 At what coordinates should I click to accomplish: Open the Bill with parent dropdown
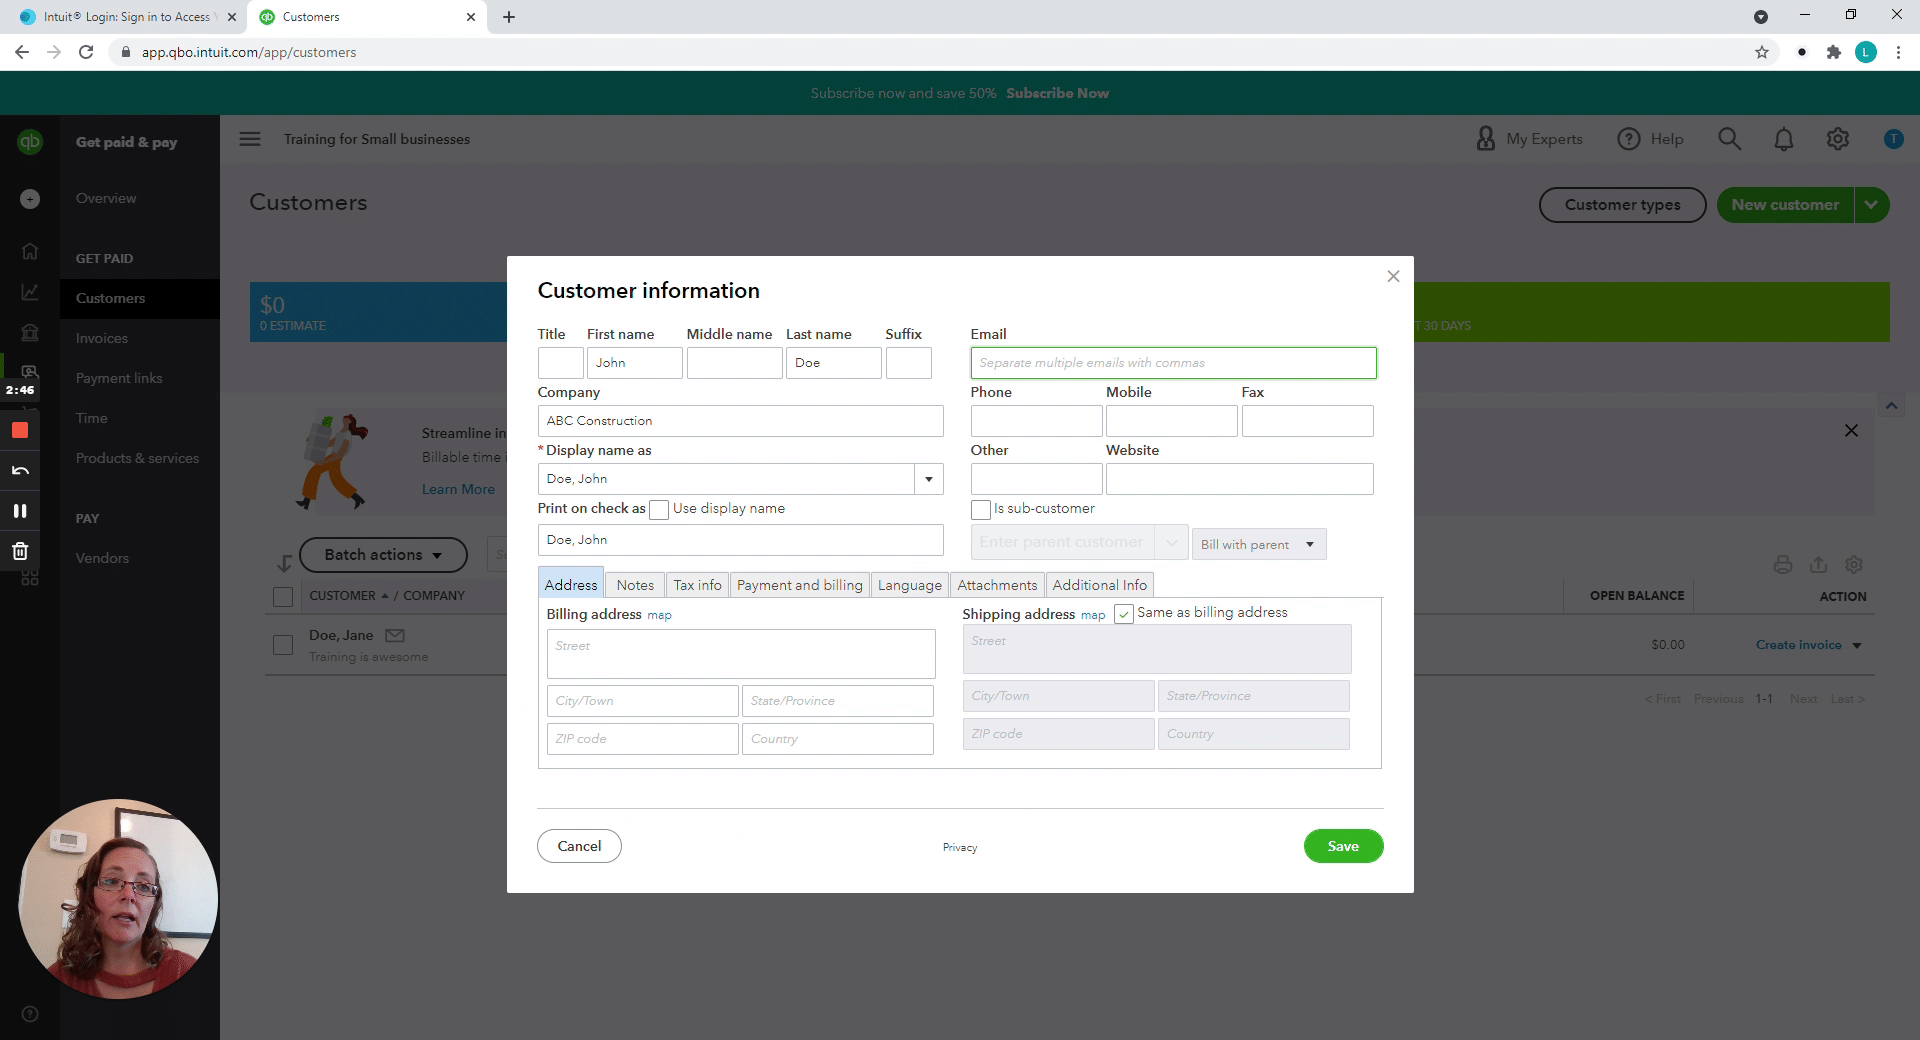coord(1258,545)
